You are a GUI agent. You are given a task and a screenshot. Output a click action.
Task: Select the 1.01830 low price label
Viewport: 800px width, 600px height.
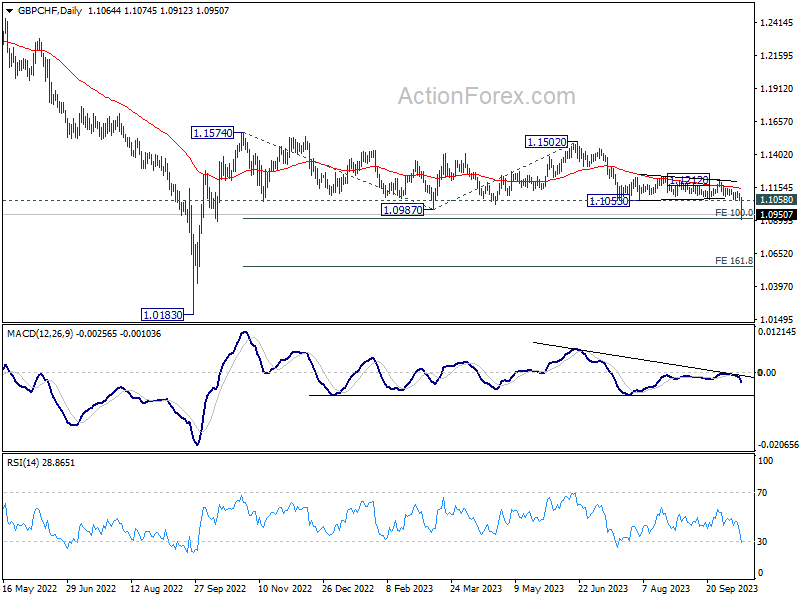click(162, 315)
